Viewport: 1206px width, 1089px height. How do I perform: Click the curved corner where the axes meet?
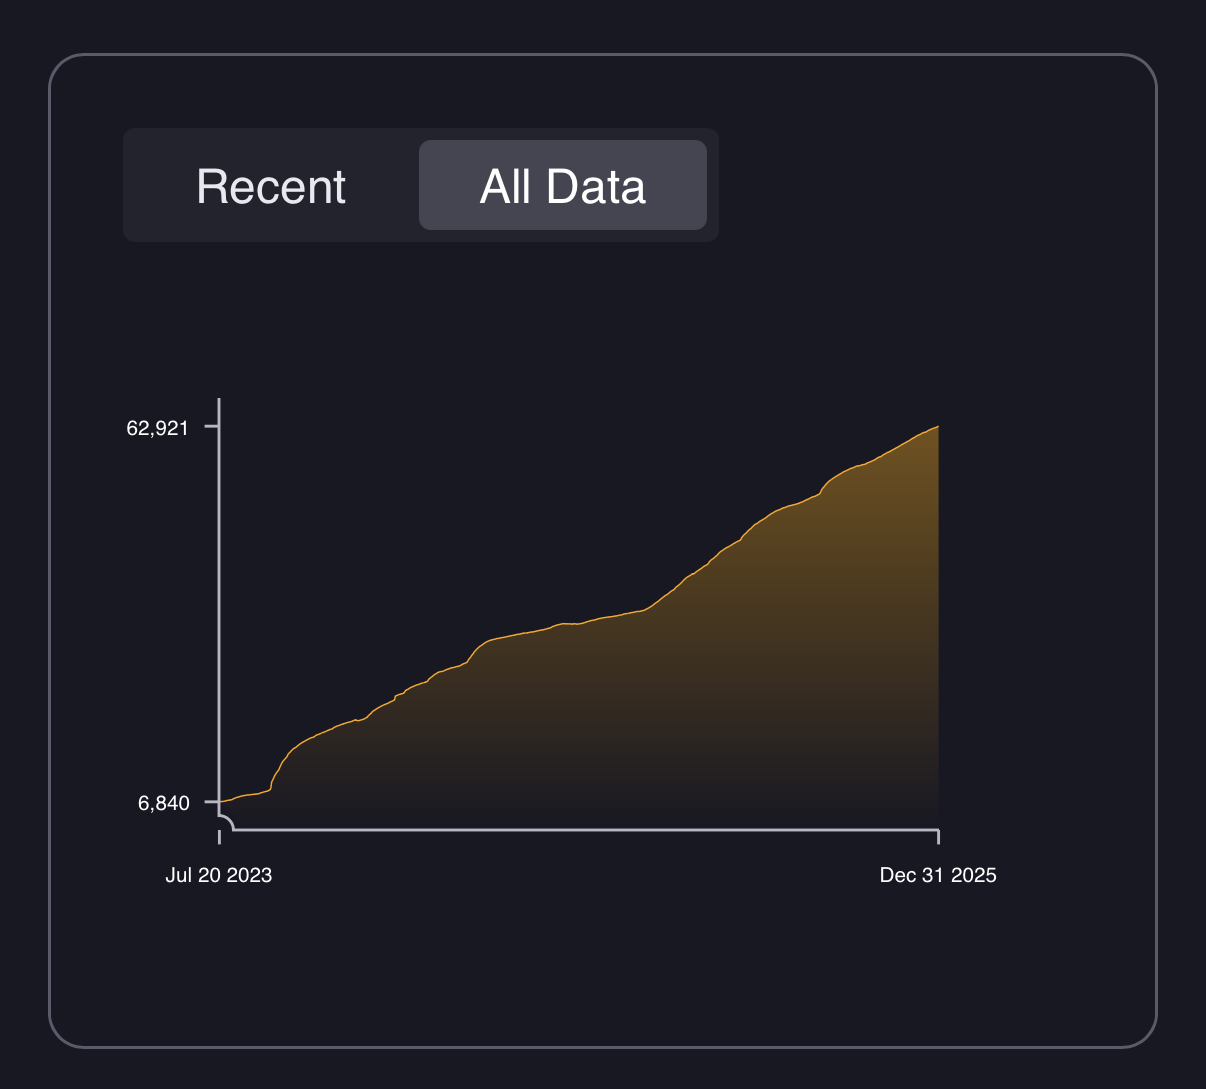(x=229, y=821)
